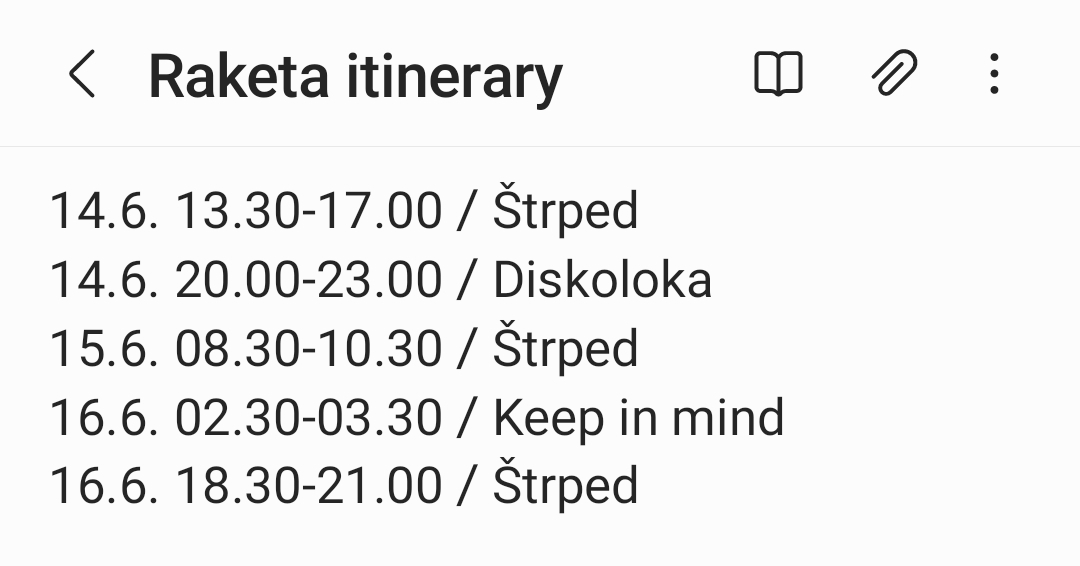Click Štrped in the 13.30-17.00 line
The height and width of the screenshot is (566, 1080).
click(565, 212)
